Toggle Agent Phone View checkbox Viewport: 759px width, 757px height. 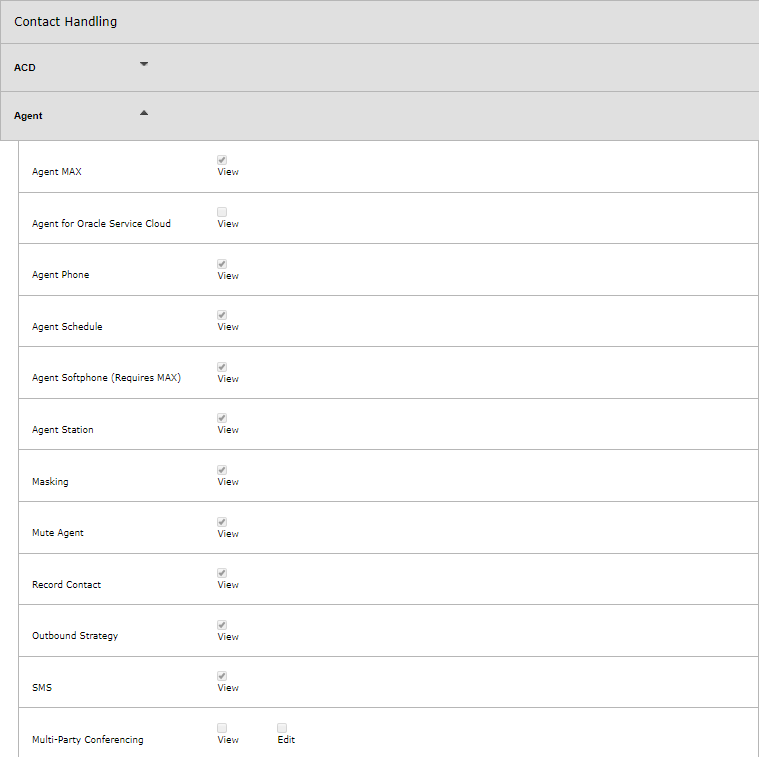click(x=222, y=264)
